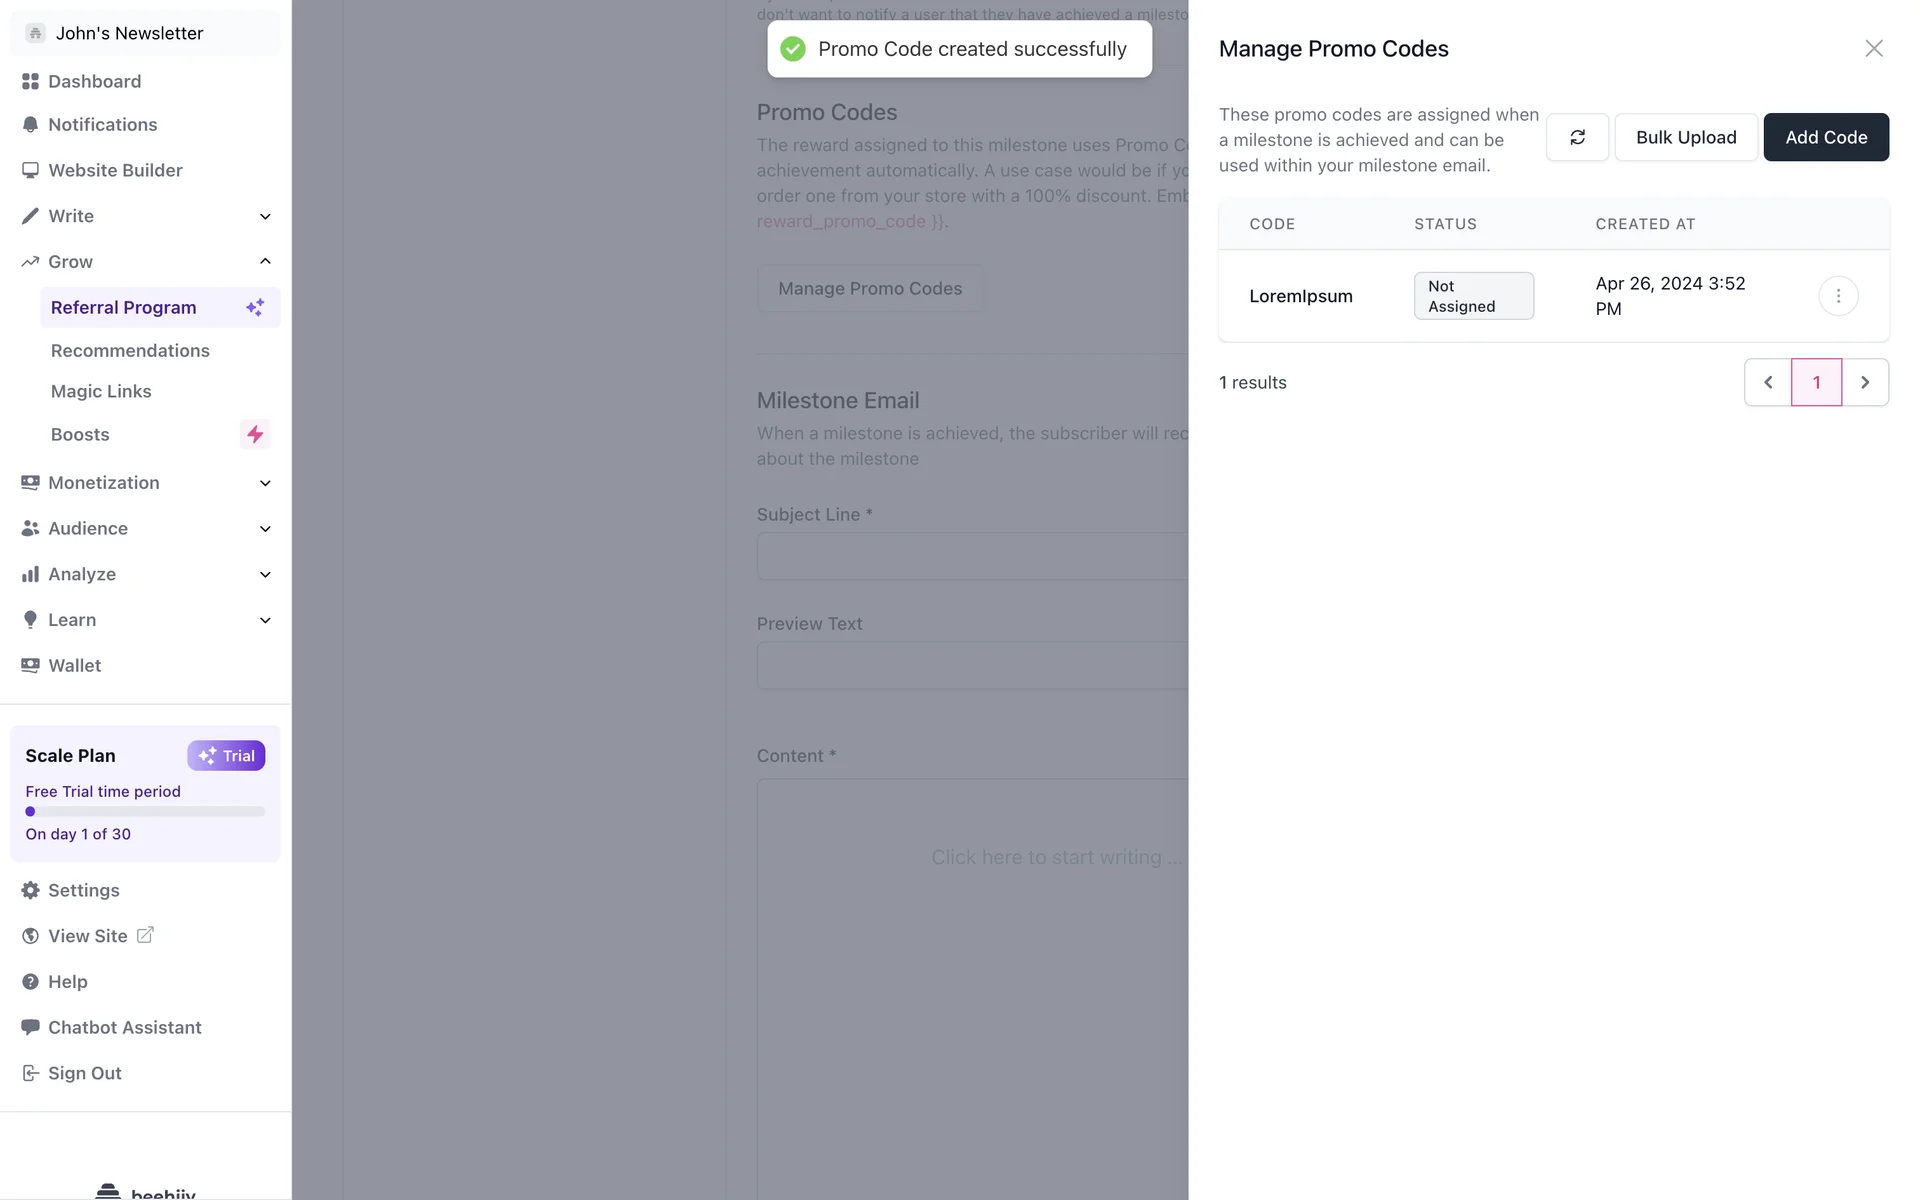Collapse the Grow section
The height and width of the screenshot is (1200, 1920).
click(x=265, y=262)
